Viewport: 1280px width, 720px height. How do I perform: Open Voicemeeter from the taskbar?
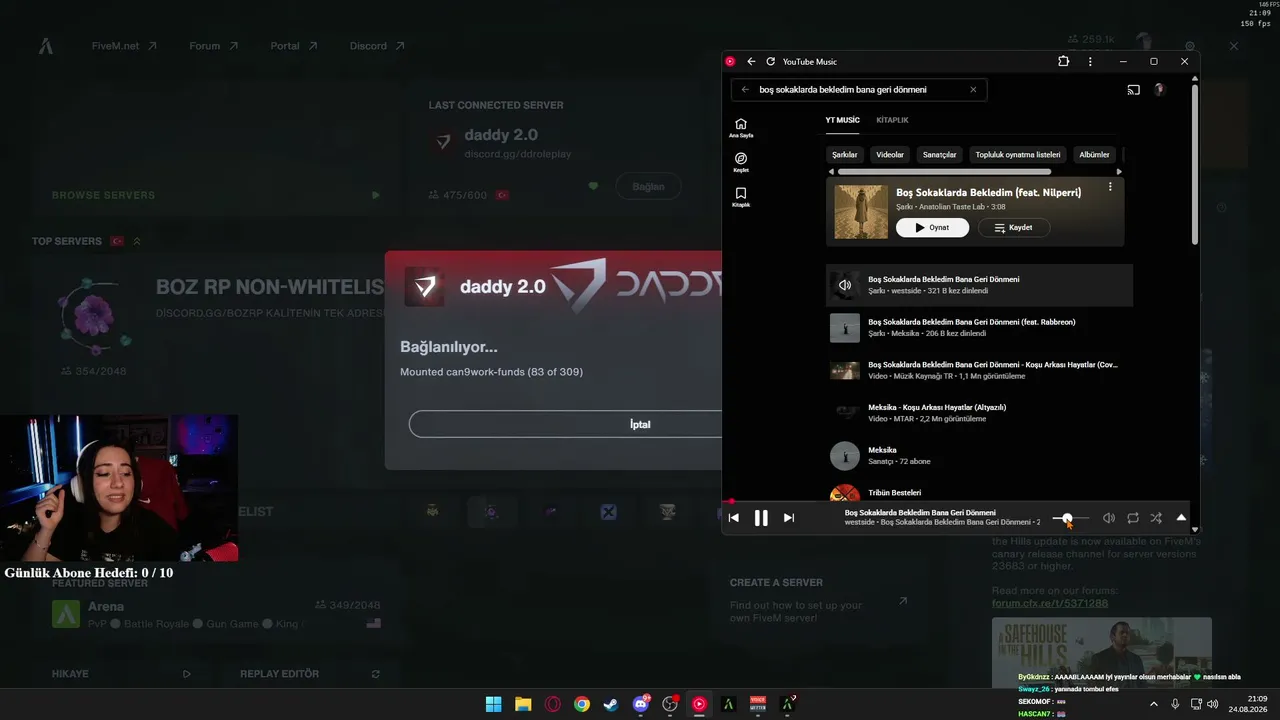click(758, 704)
